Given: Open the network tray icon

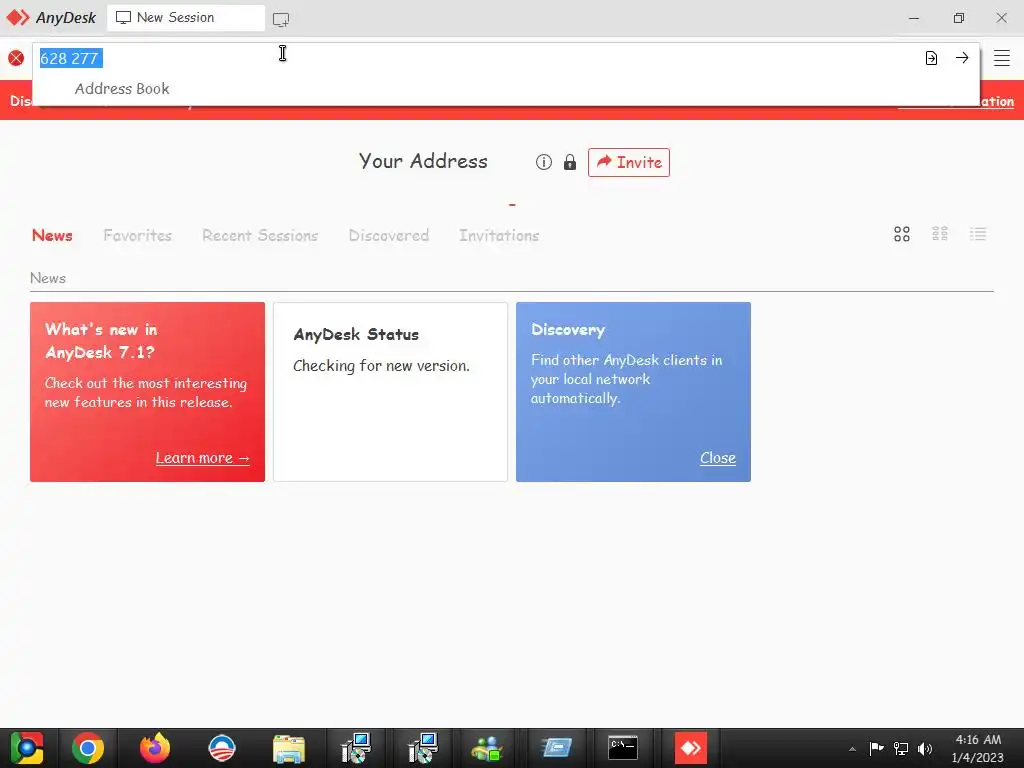Looking at the screenshot, I should tap(901, 748).
